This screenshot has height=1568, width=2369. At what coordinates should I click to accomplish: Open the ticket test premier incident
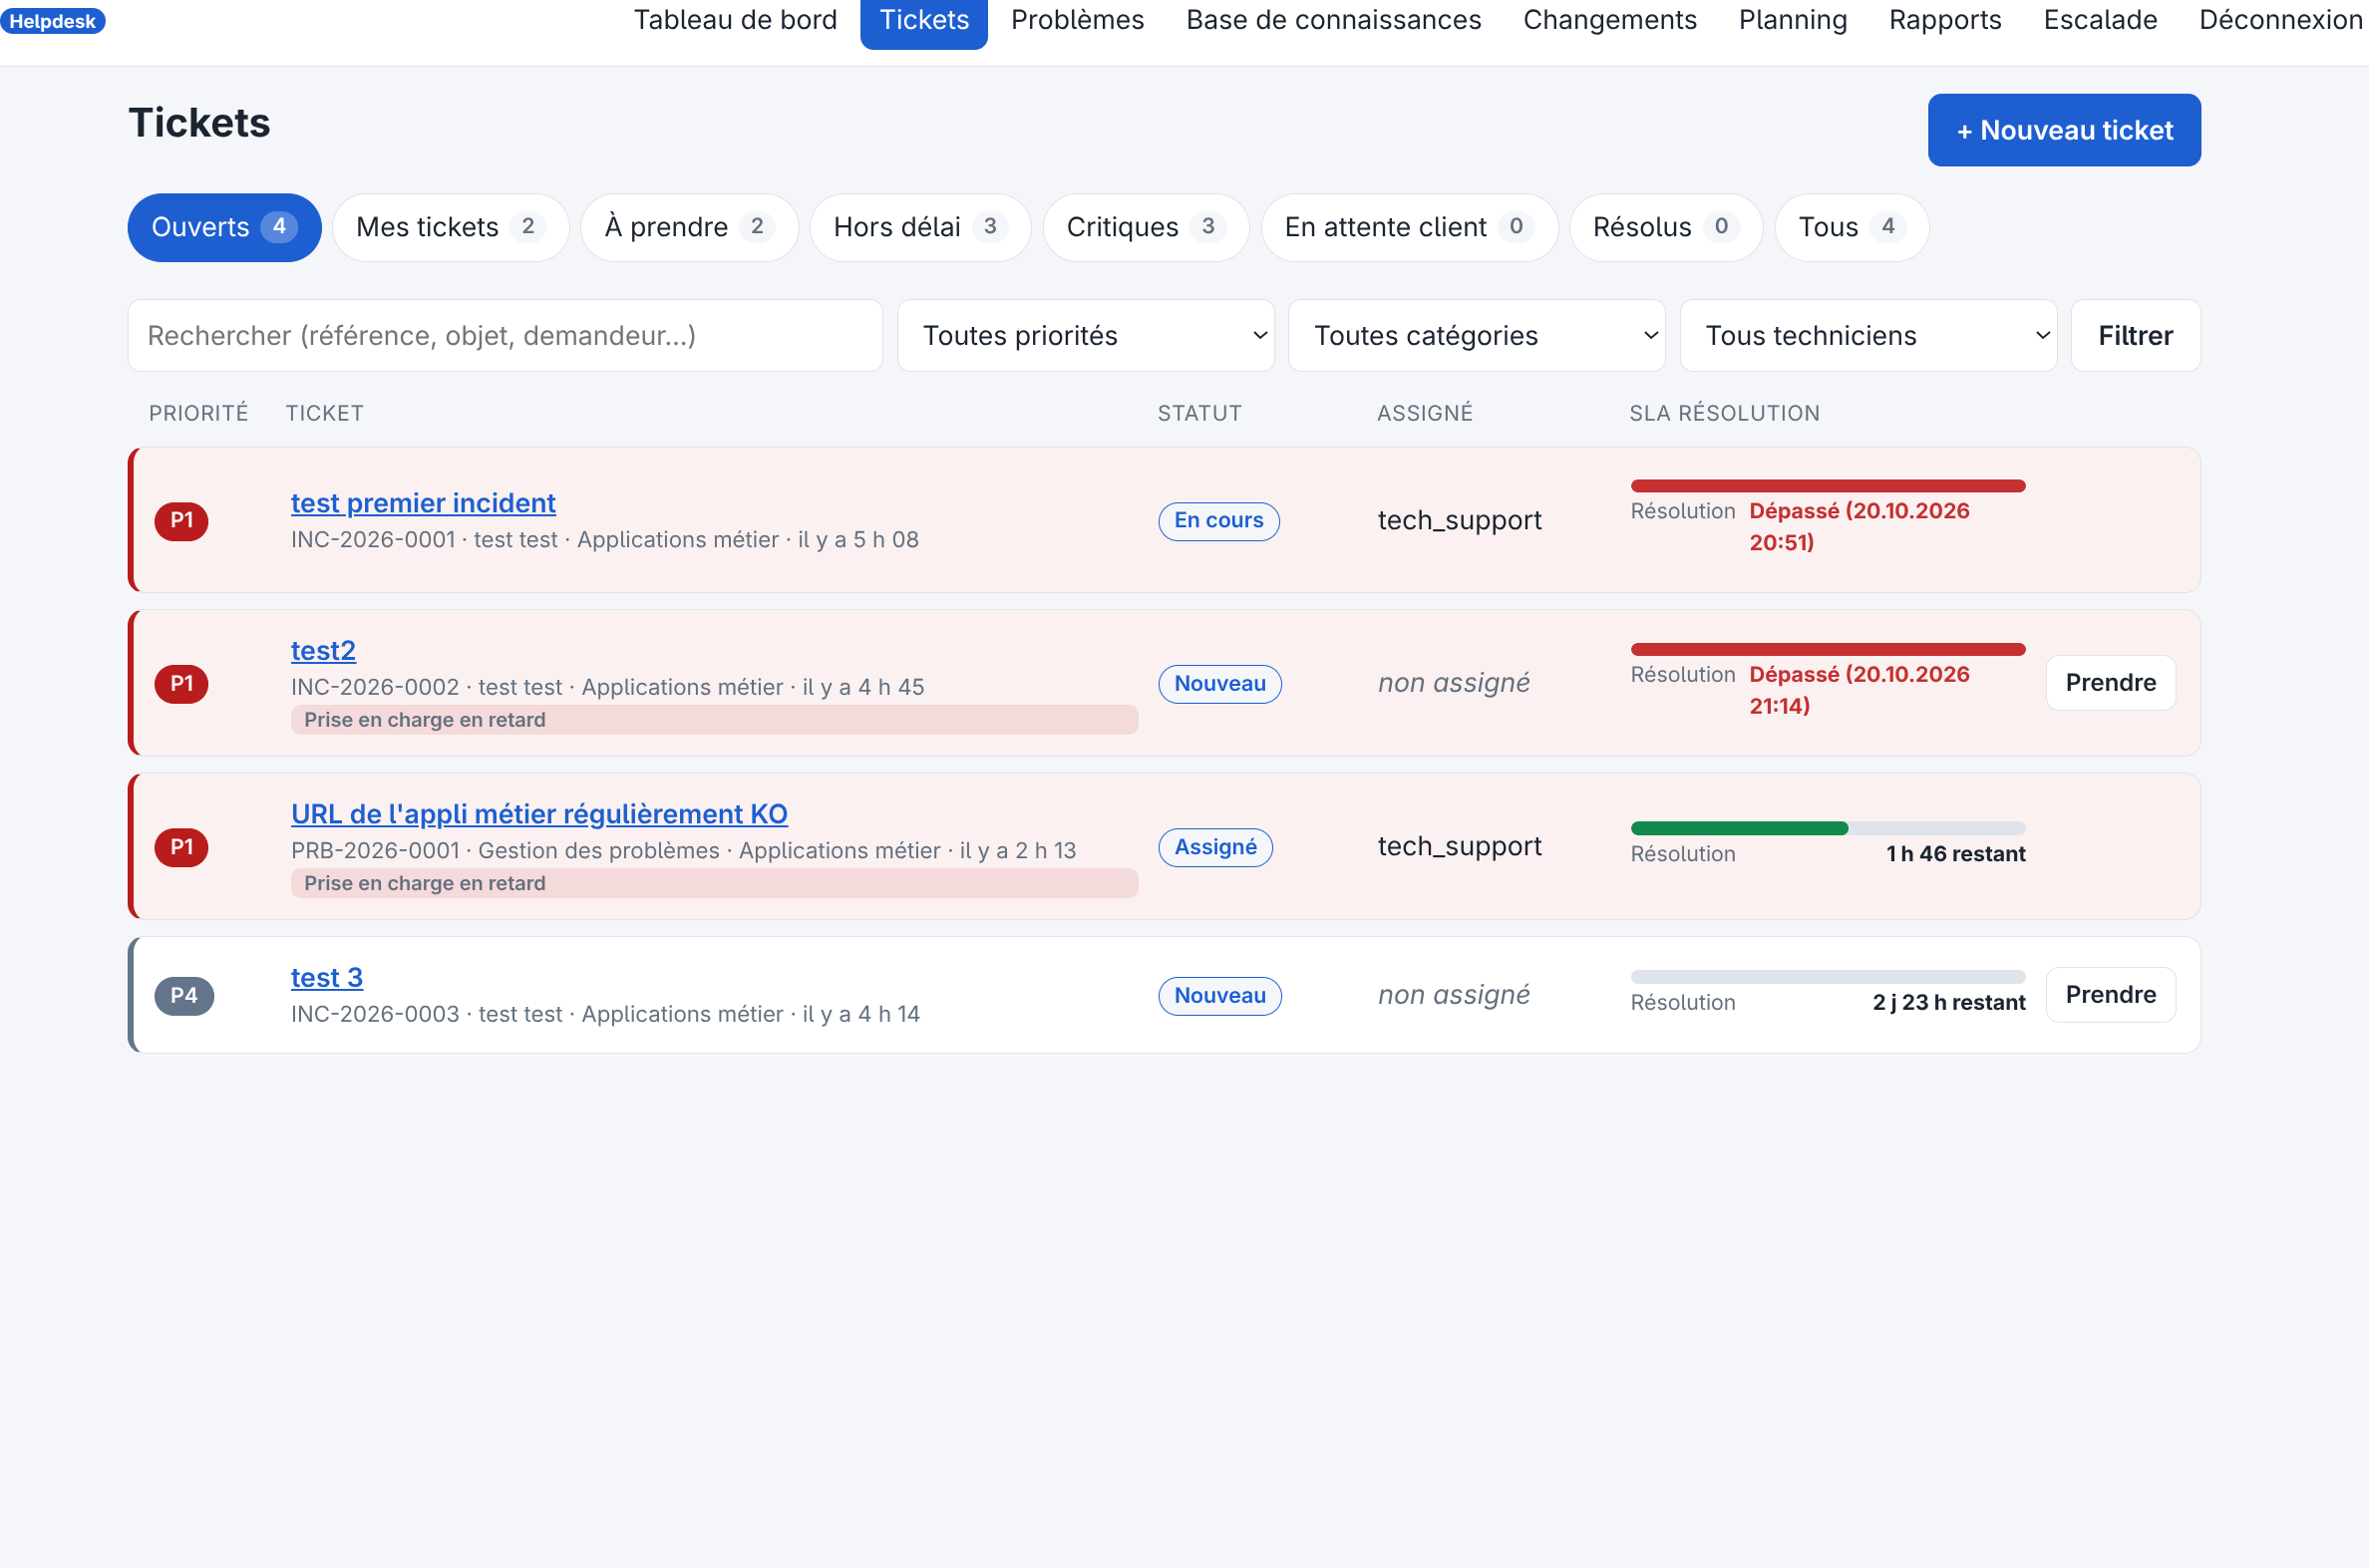[423, 503]
